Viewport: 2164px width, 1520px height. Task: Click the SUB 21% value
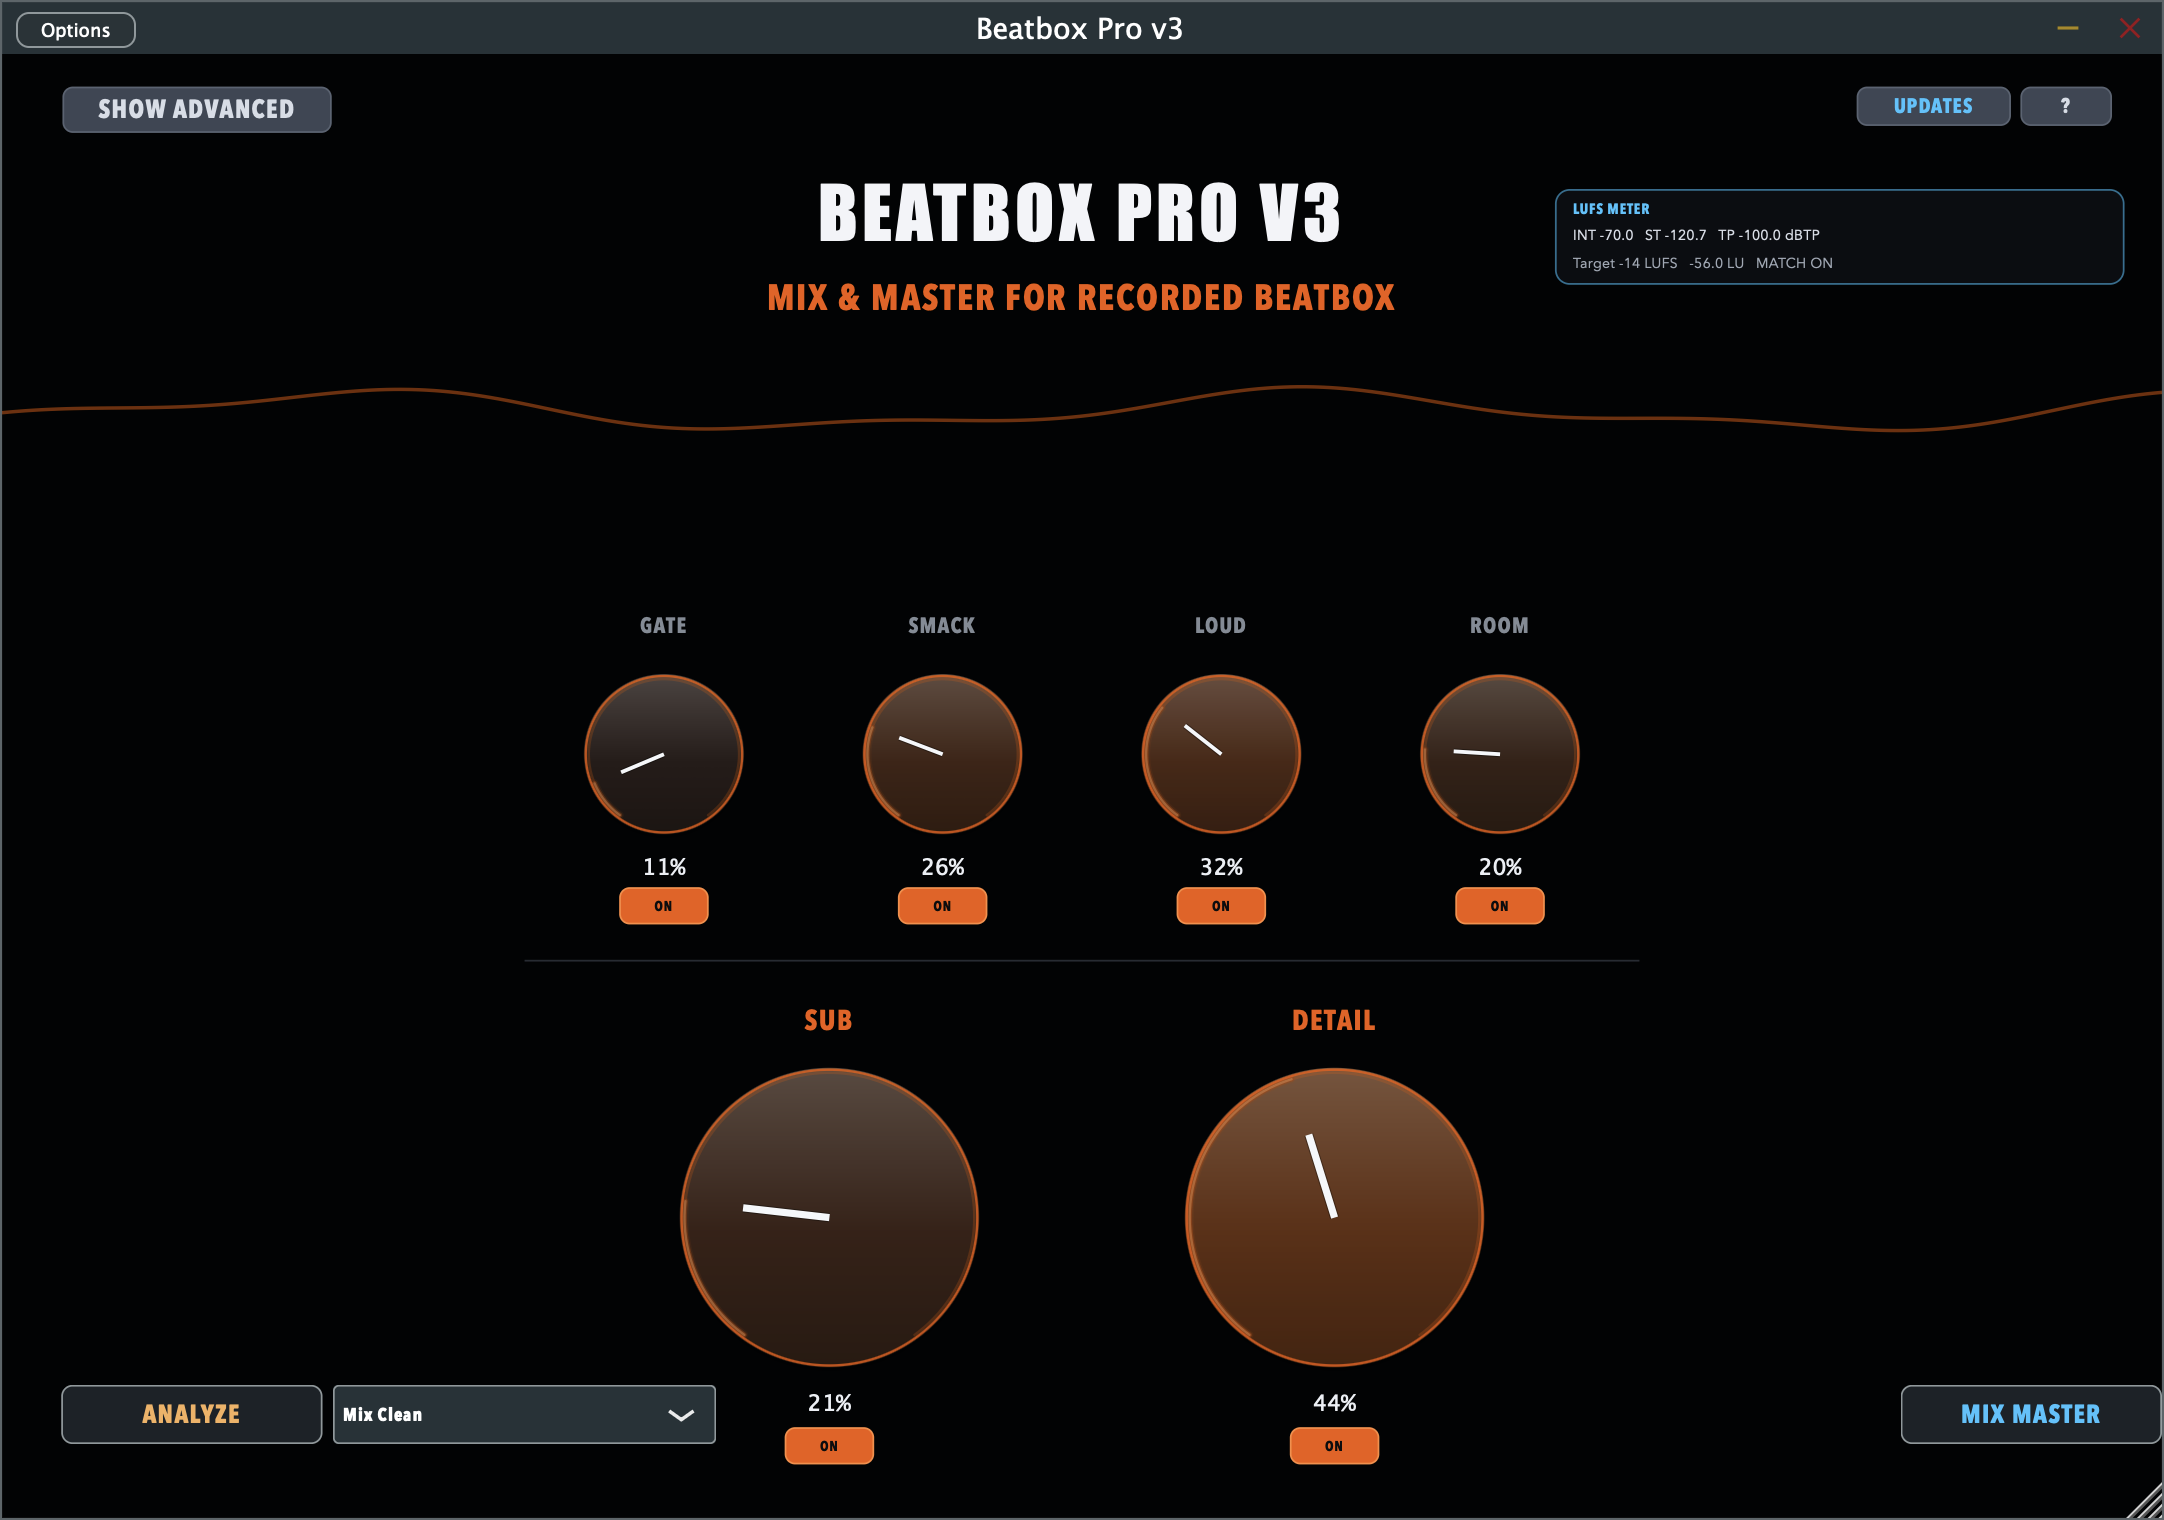tap(829, 1403)
